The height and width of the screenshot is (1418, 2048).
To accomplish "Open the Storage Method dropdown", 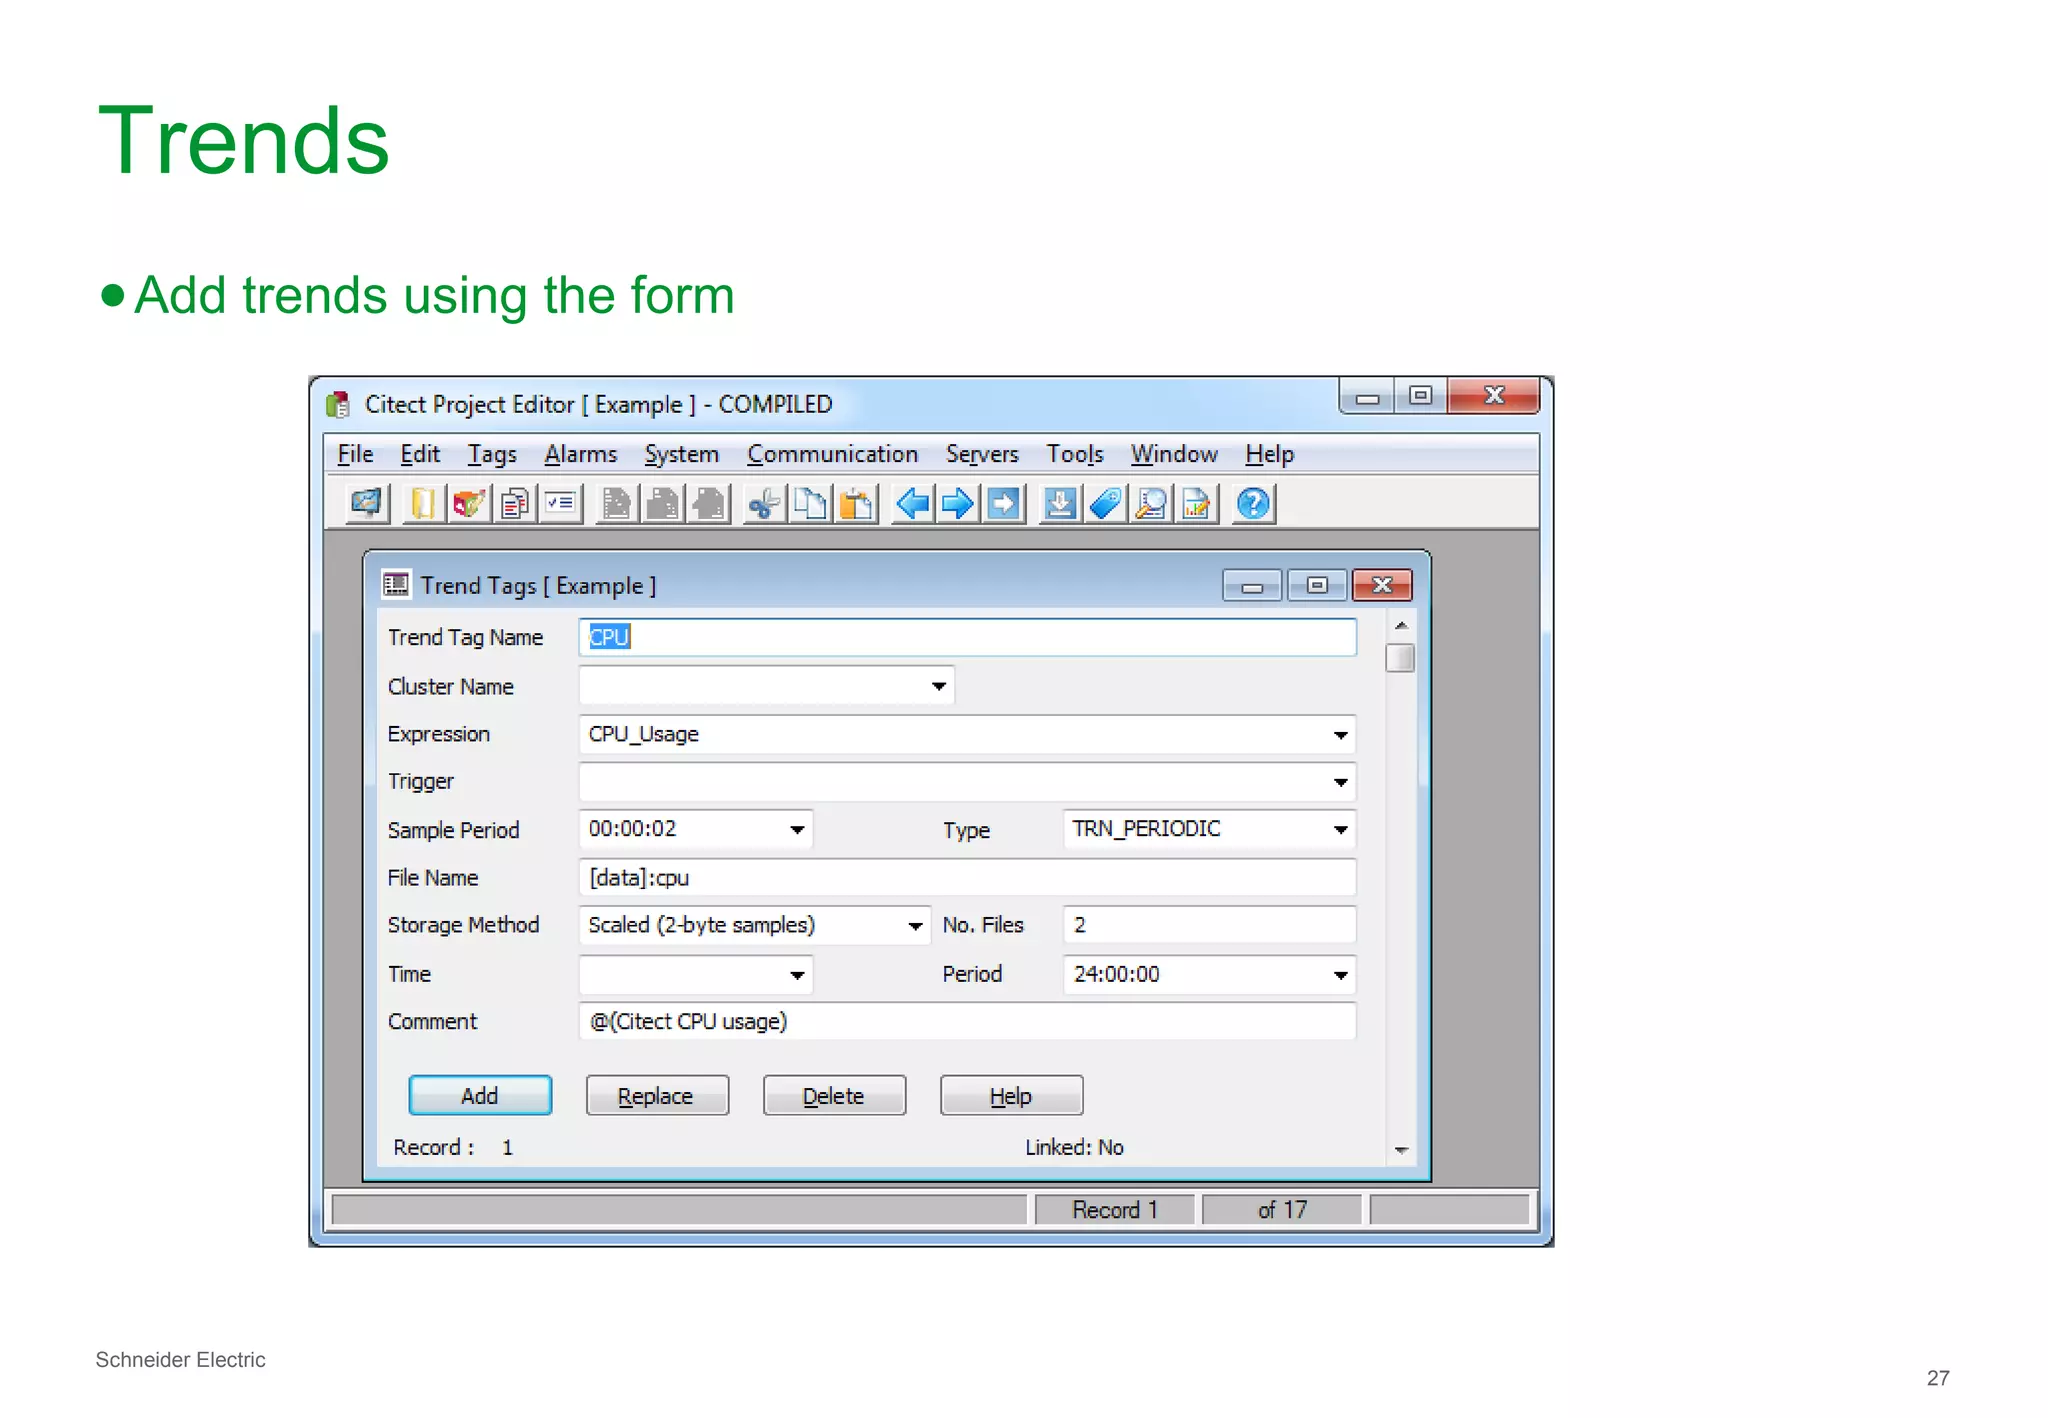I will click(x=914, y=926).
